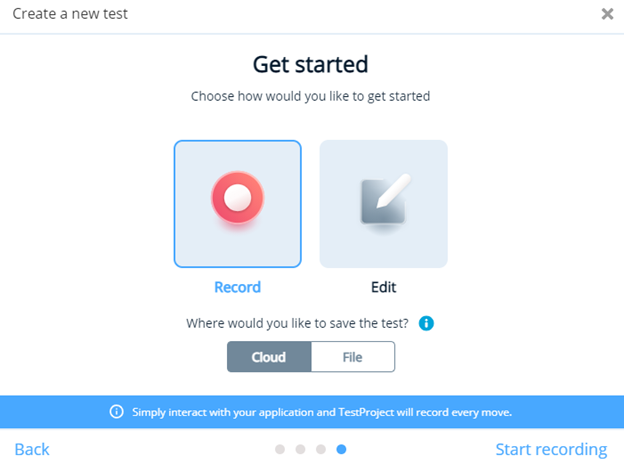This screenshot has width=624, height=464.
Task: Jump to the second step dot
Action: pyautogui.click(x=300, y=450)
